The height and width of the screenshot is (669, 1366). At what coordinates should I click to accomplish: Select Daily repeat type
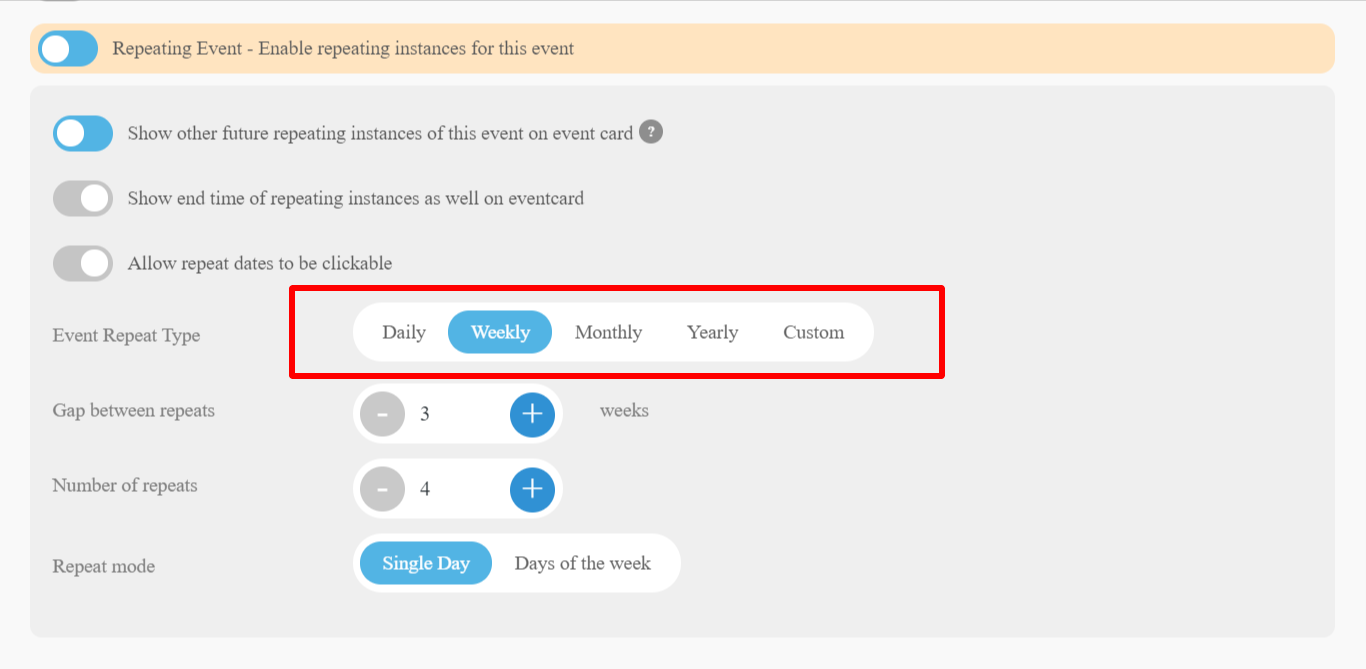coord(404,332)
